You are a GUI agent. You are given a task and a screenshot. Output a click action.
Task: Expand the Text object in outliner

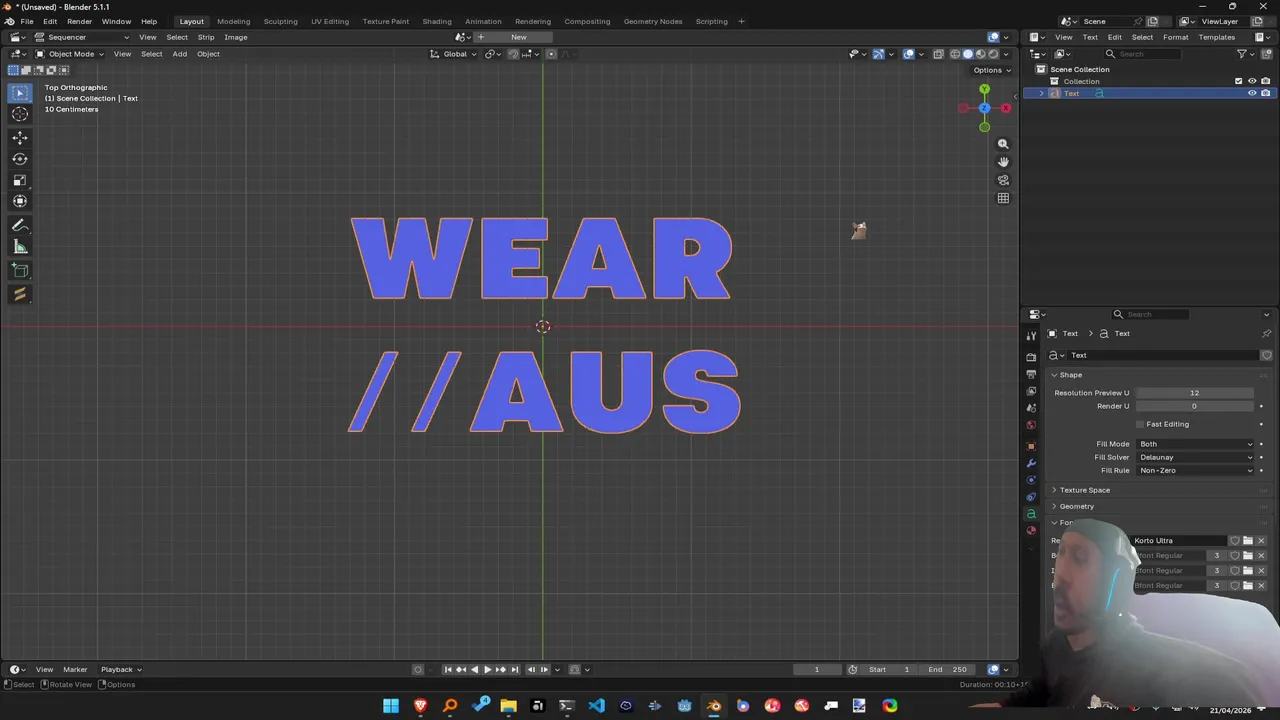click(x=1041, y=93)
